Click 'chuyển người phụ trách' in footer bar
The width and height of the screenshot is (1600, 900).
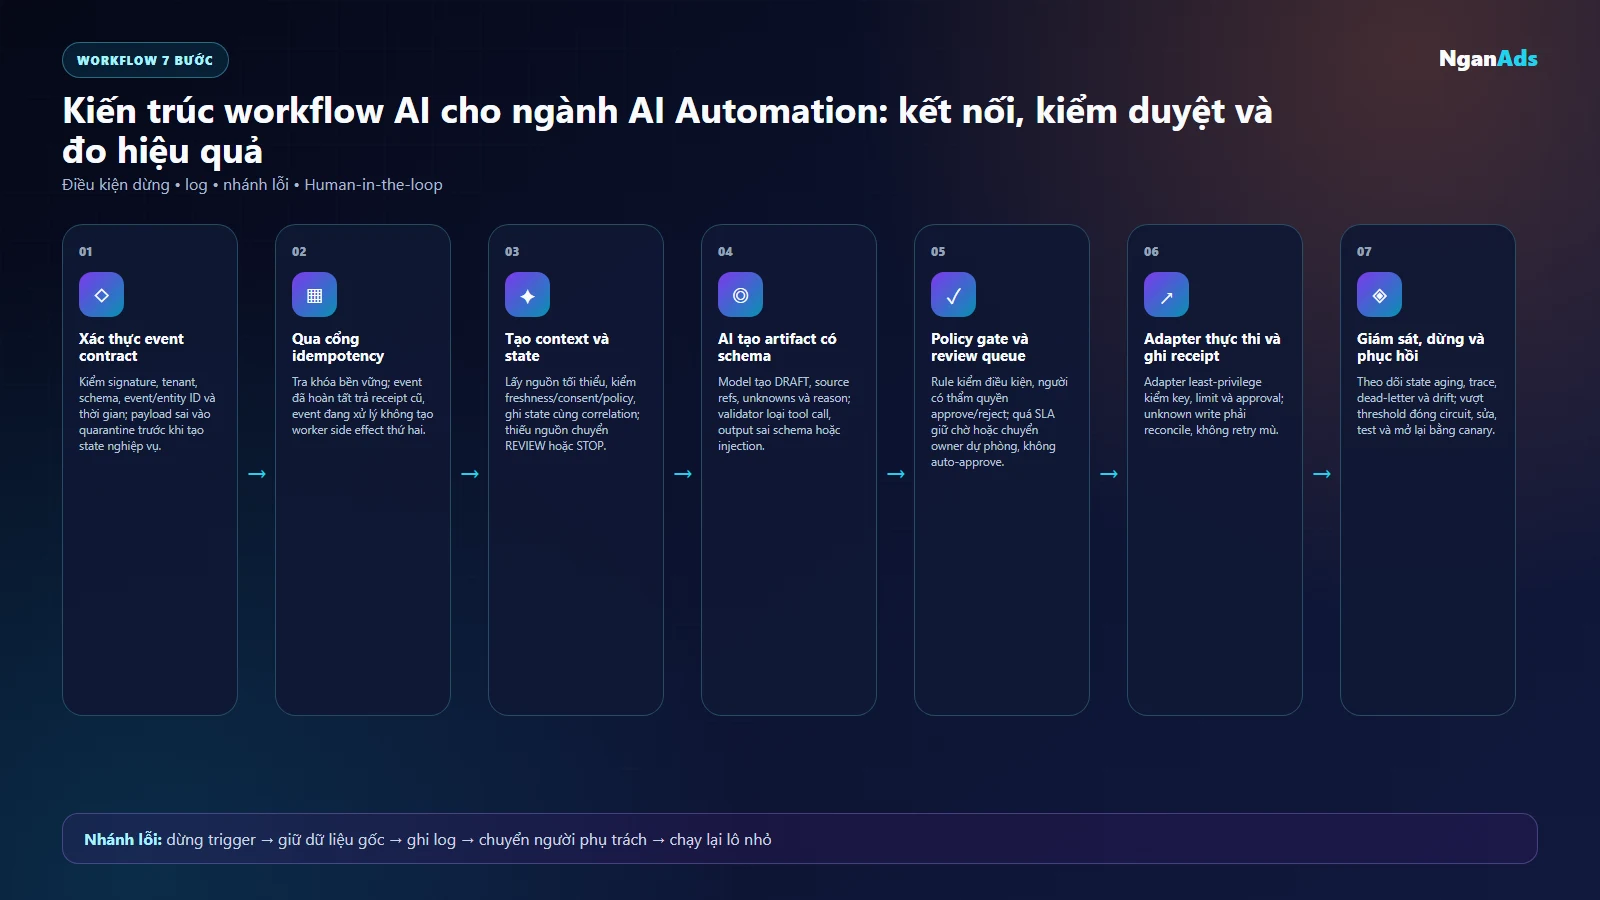562,840
